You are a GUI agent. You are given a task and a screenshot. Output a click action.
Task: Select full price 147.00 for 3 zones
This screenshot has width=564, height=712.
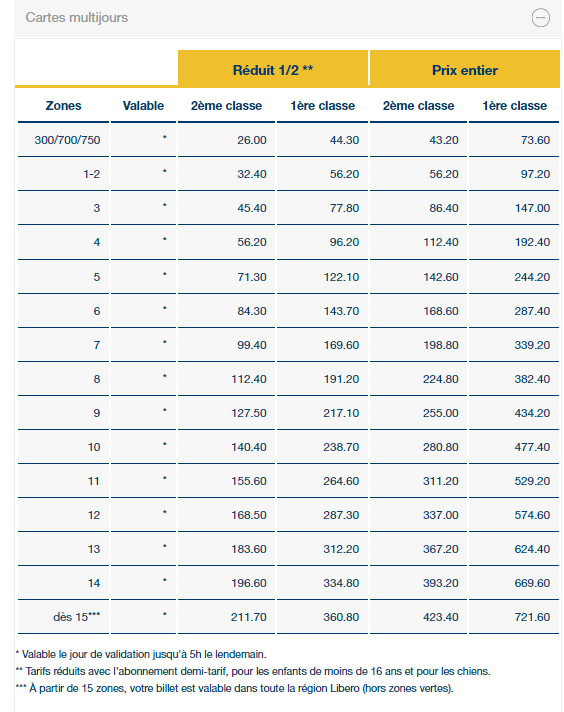coord(532,208)
